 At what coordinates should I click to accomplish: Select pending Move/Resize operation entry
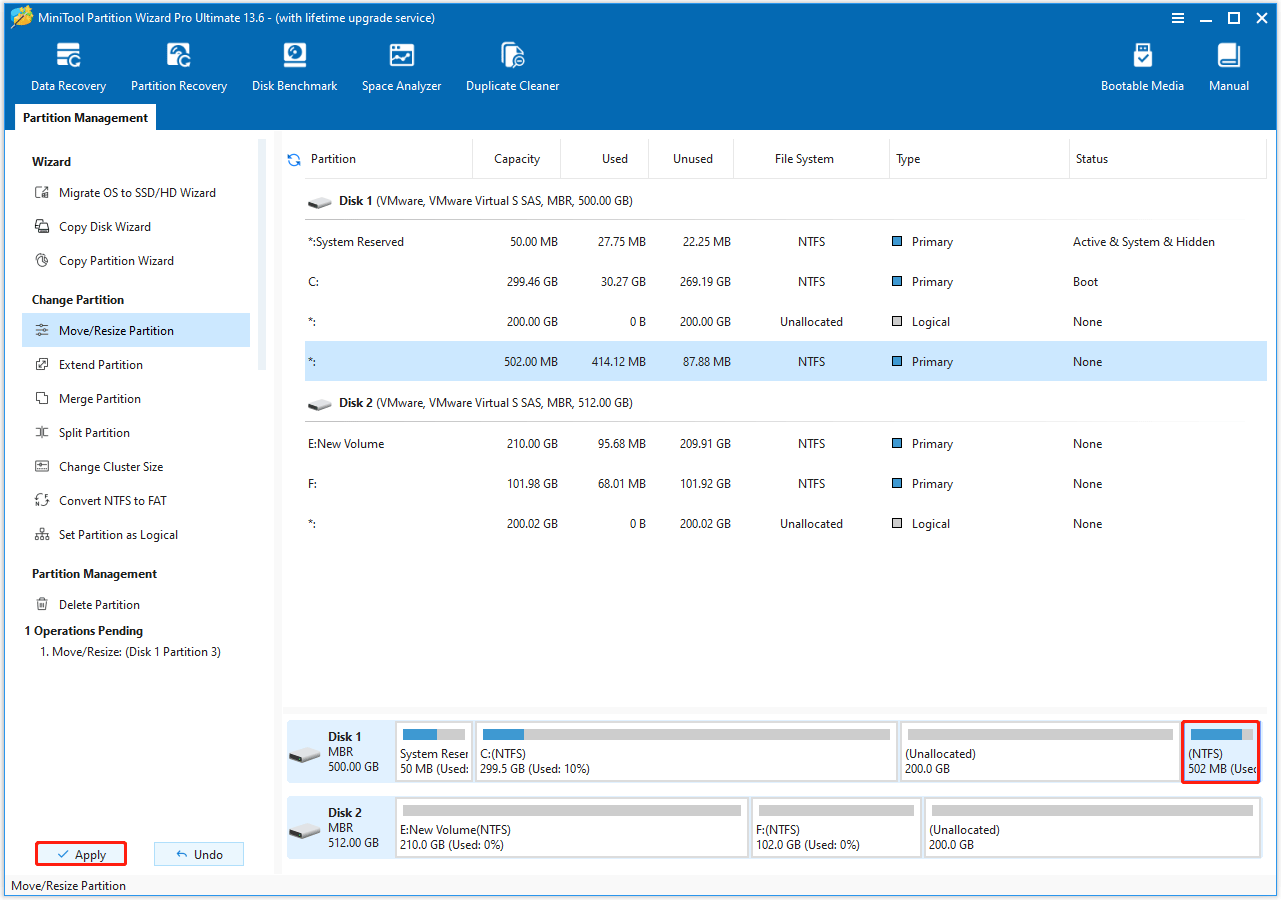[x=130, y=652]
